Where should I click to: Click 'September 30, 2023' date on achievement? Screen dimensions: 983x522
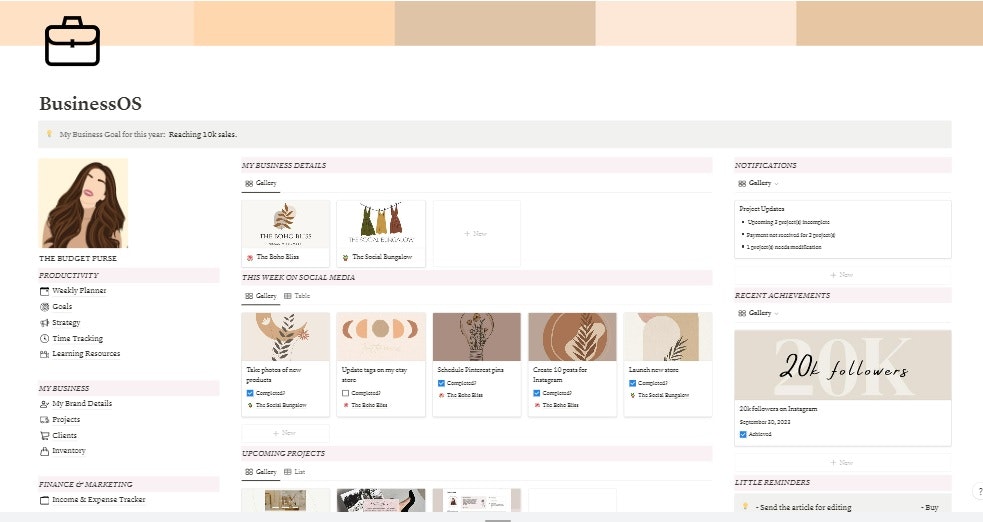765,422
